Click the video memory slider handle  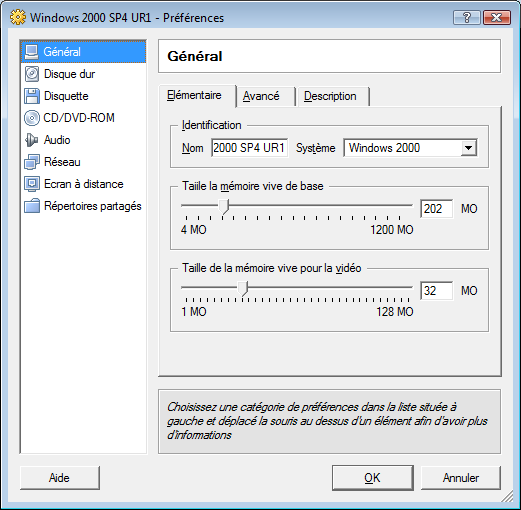click(x=243, y=288)
